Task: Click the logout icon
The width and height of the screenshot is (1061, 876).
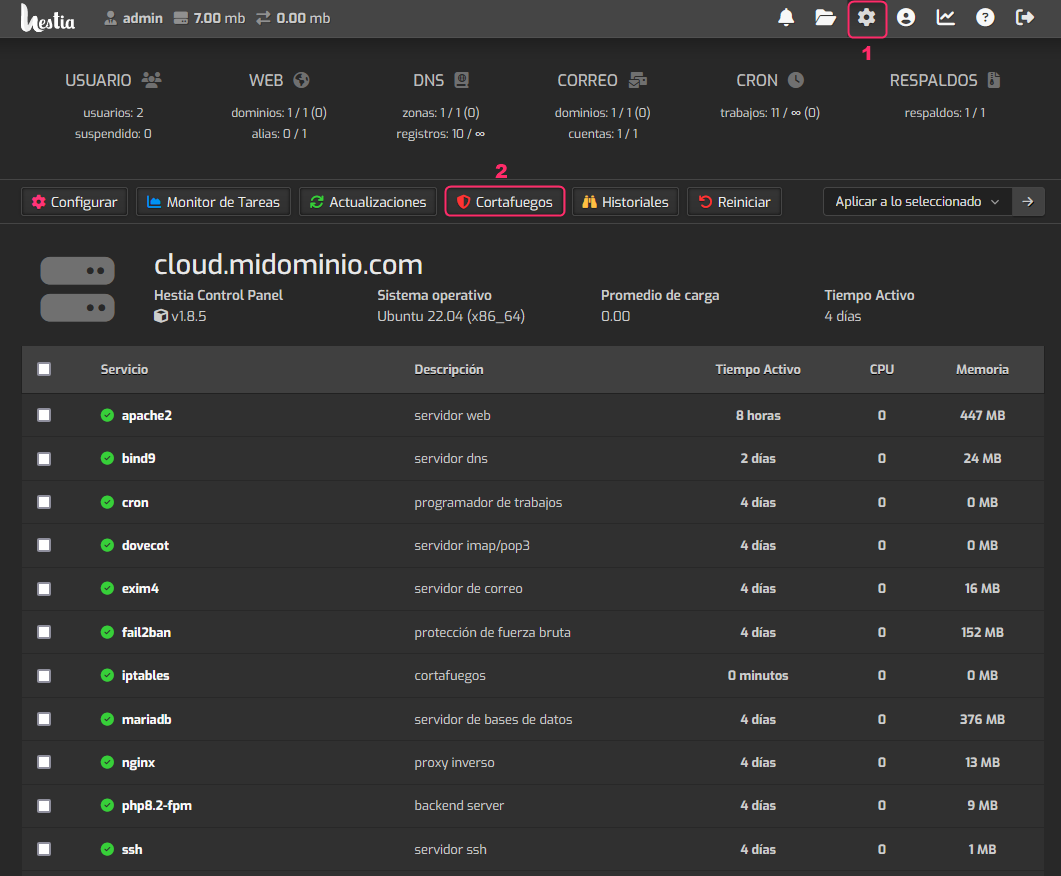Action: (x=1025, y=17)
